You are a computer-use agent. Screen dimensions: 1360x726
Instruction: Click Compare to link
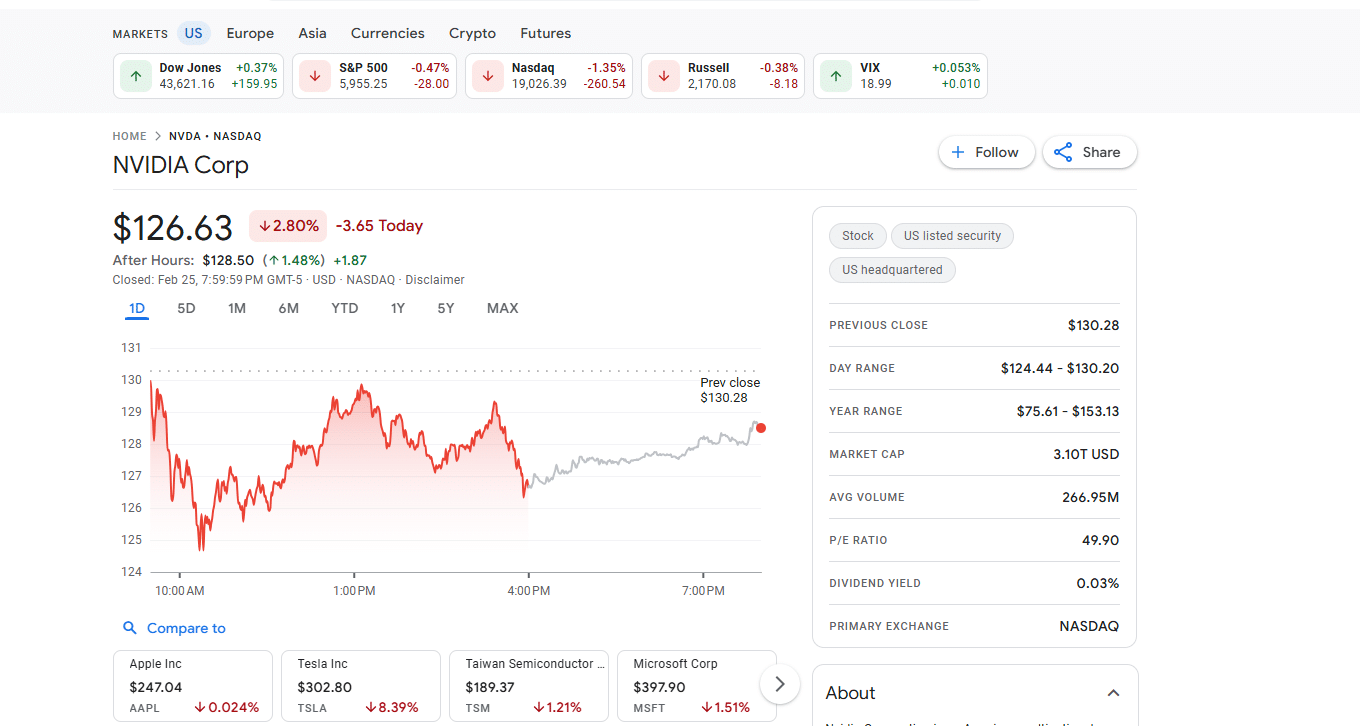186,628
